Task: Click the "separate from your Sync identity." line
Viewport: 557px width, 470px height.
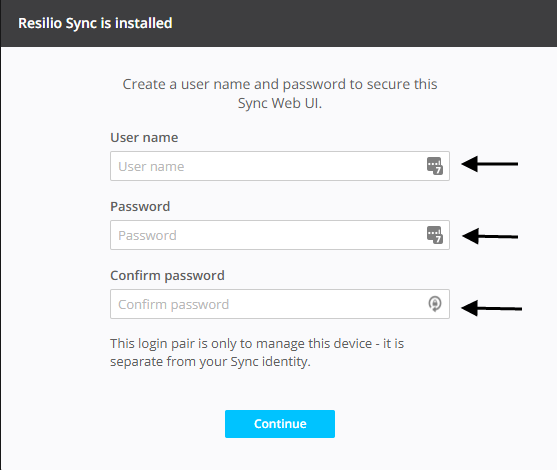Action: (210, 362)
